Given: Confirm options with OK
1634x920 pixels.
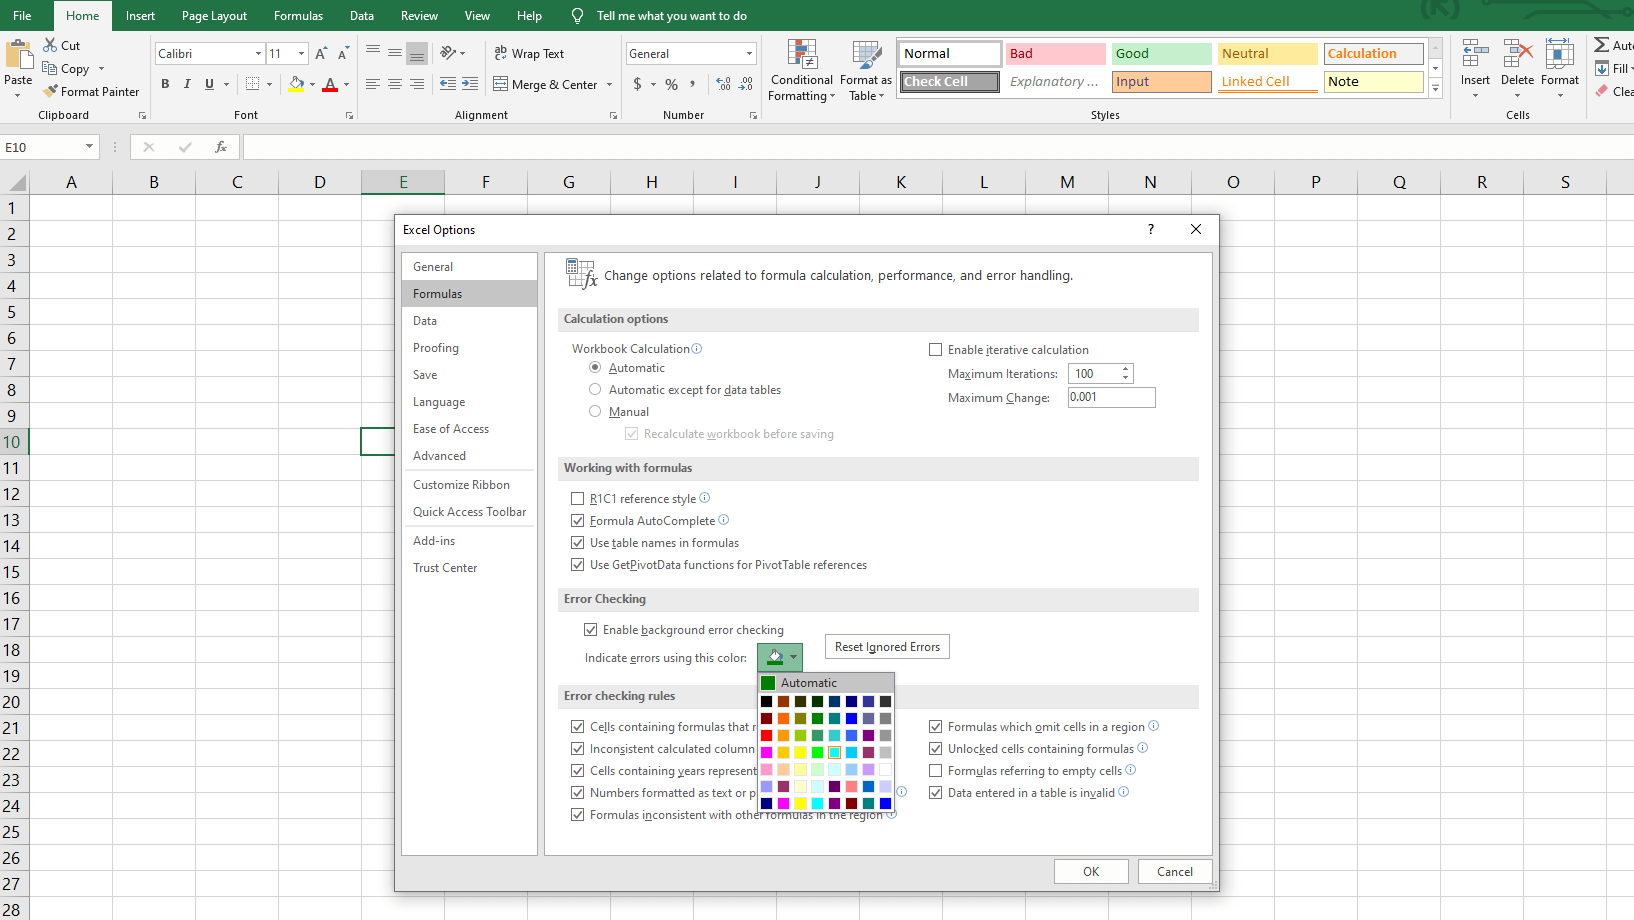Looking at the screenshot, I should [x=1090, y=871].
